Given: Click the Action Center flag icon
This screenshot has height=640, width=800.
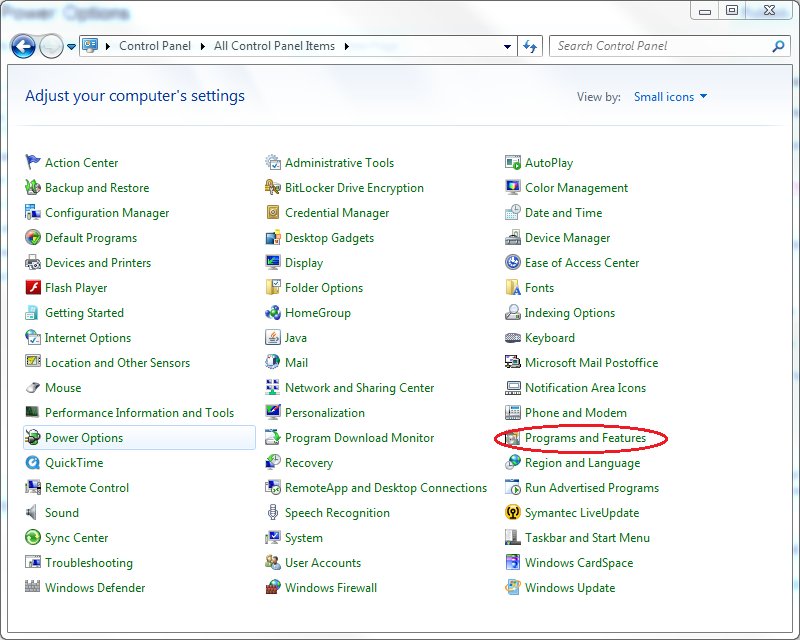Looking at the screenshot, I should (x=33, y=163).
